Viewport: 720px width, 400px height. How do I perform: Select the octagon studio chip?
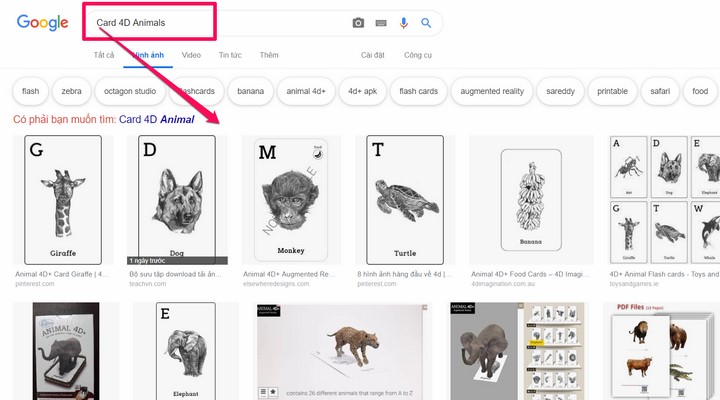pyautogui.click(x=130, y=91)
